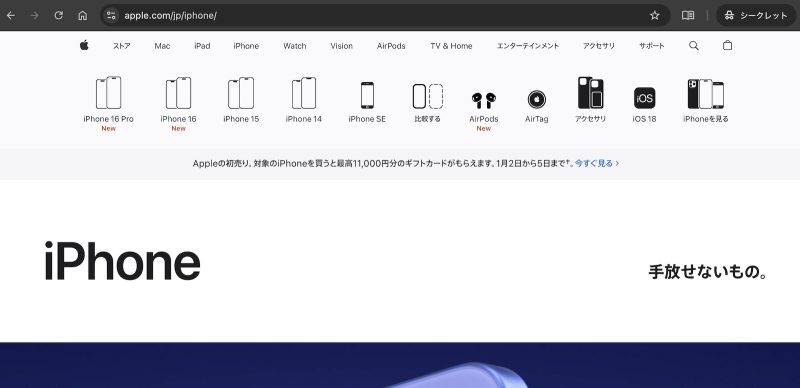The width and height of the screenshot is (800, 388).
Task: Open アクセサリ in the top navigation
Action: 598,46
